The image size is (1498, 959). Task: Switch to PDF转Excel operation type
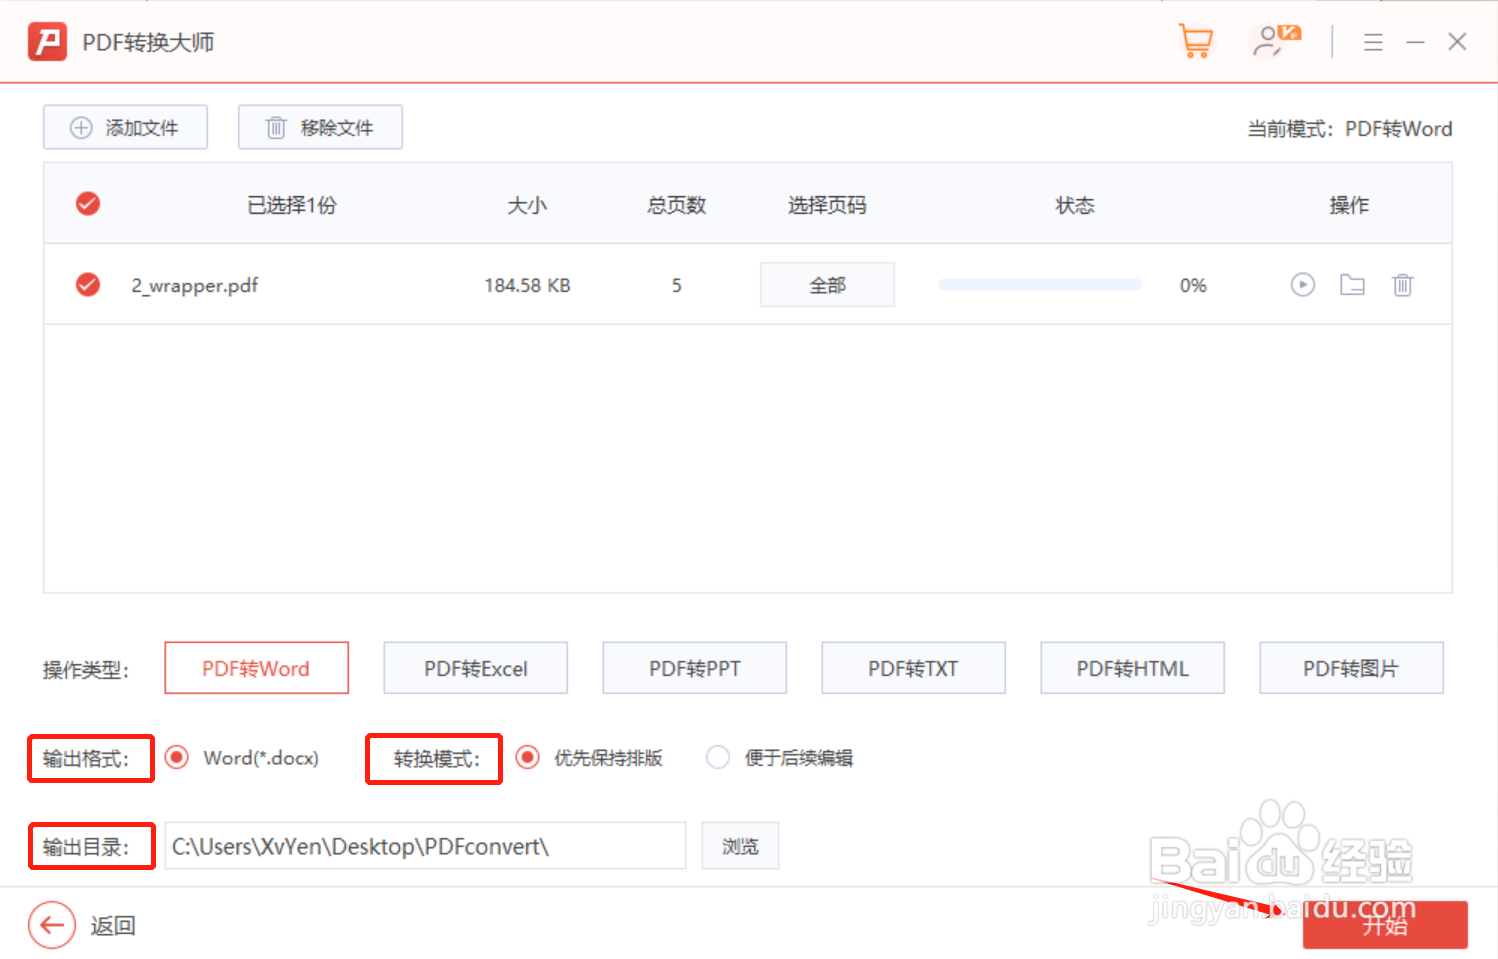pos(475,668)
